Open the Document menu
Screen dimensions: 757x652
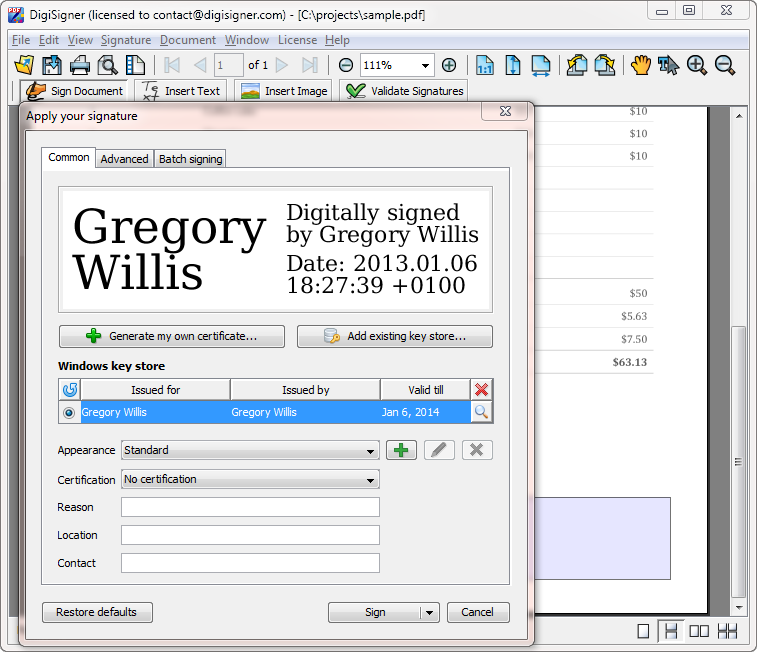[188, 40]
